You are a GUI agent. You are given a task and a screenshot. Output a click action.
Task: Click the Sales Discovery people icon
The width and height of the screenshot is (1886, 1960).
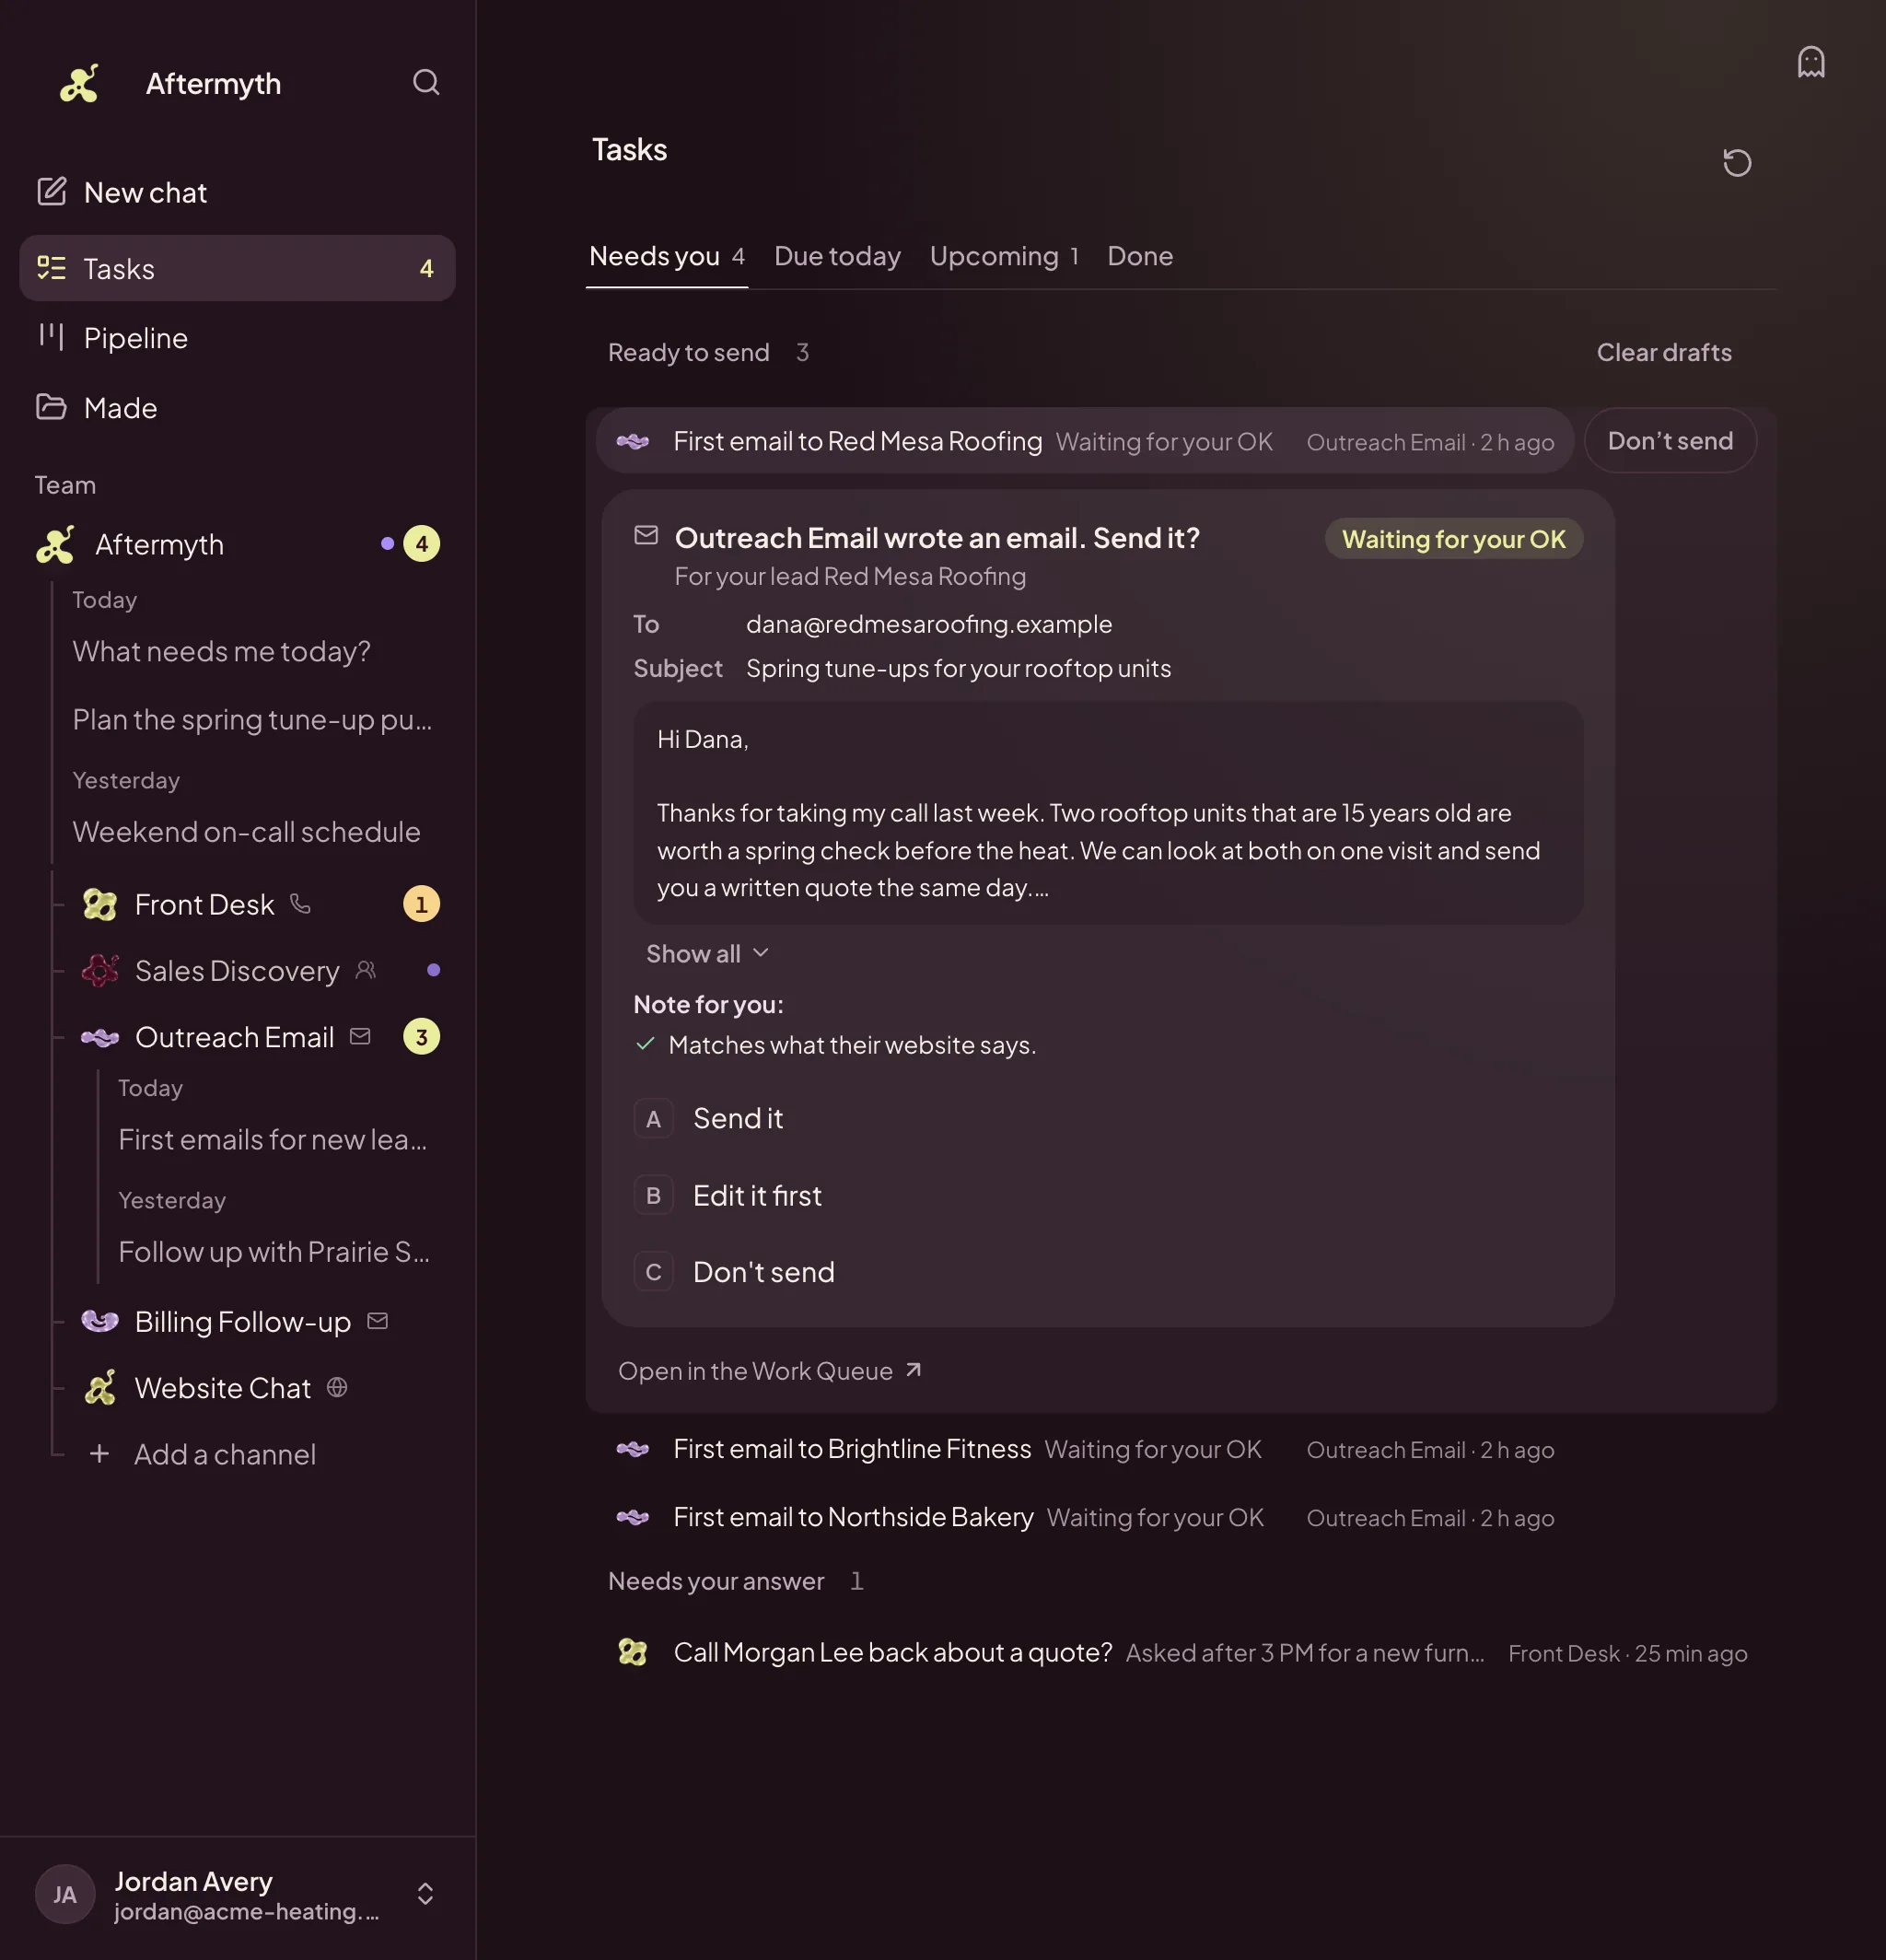click(x=366, y=970)
